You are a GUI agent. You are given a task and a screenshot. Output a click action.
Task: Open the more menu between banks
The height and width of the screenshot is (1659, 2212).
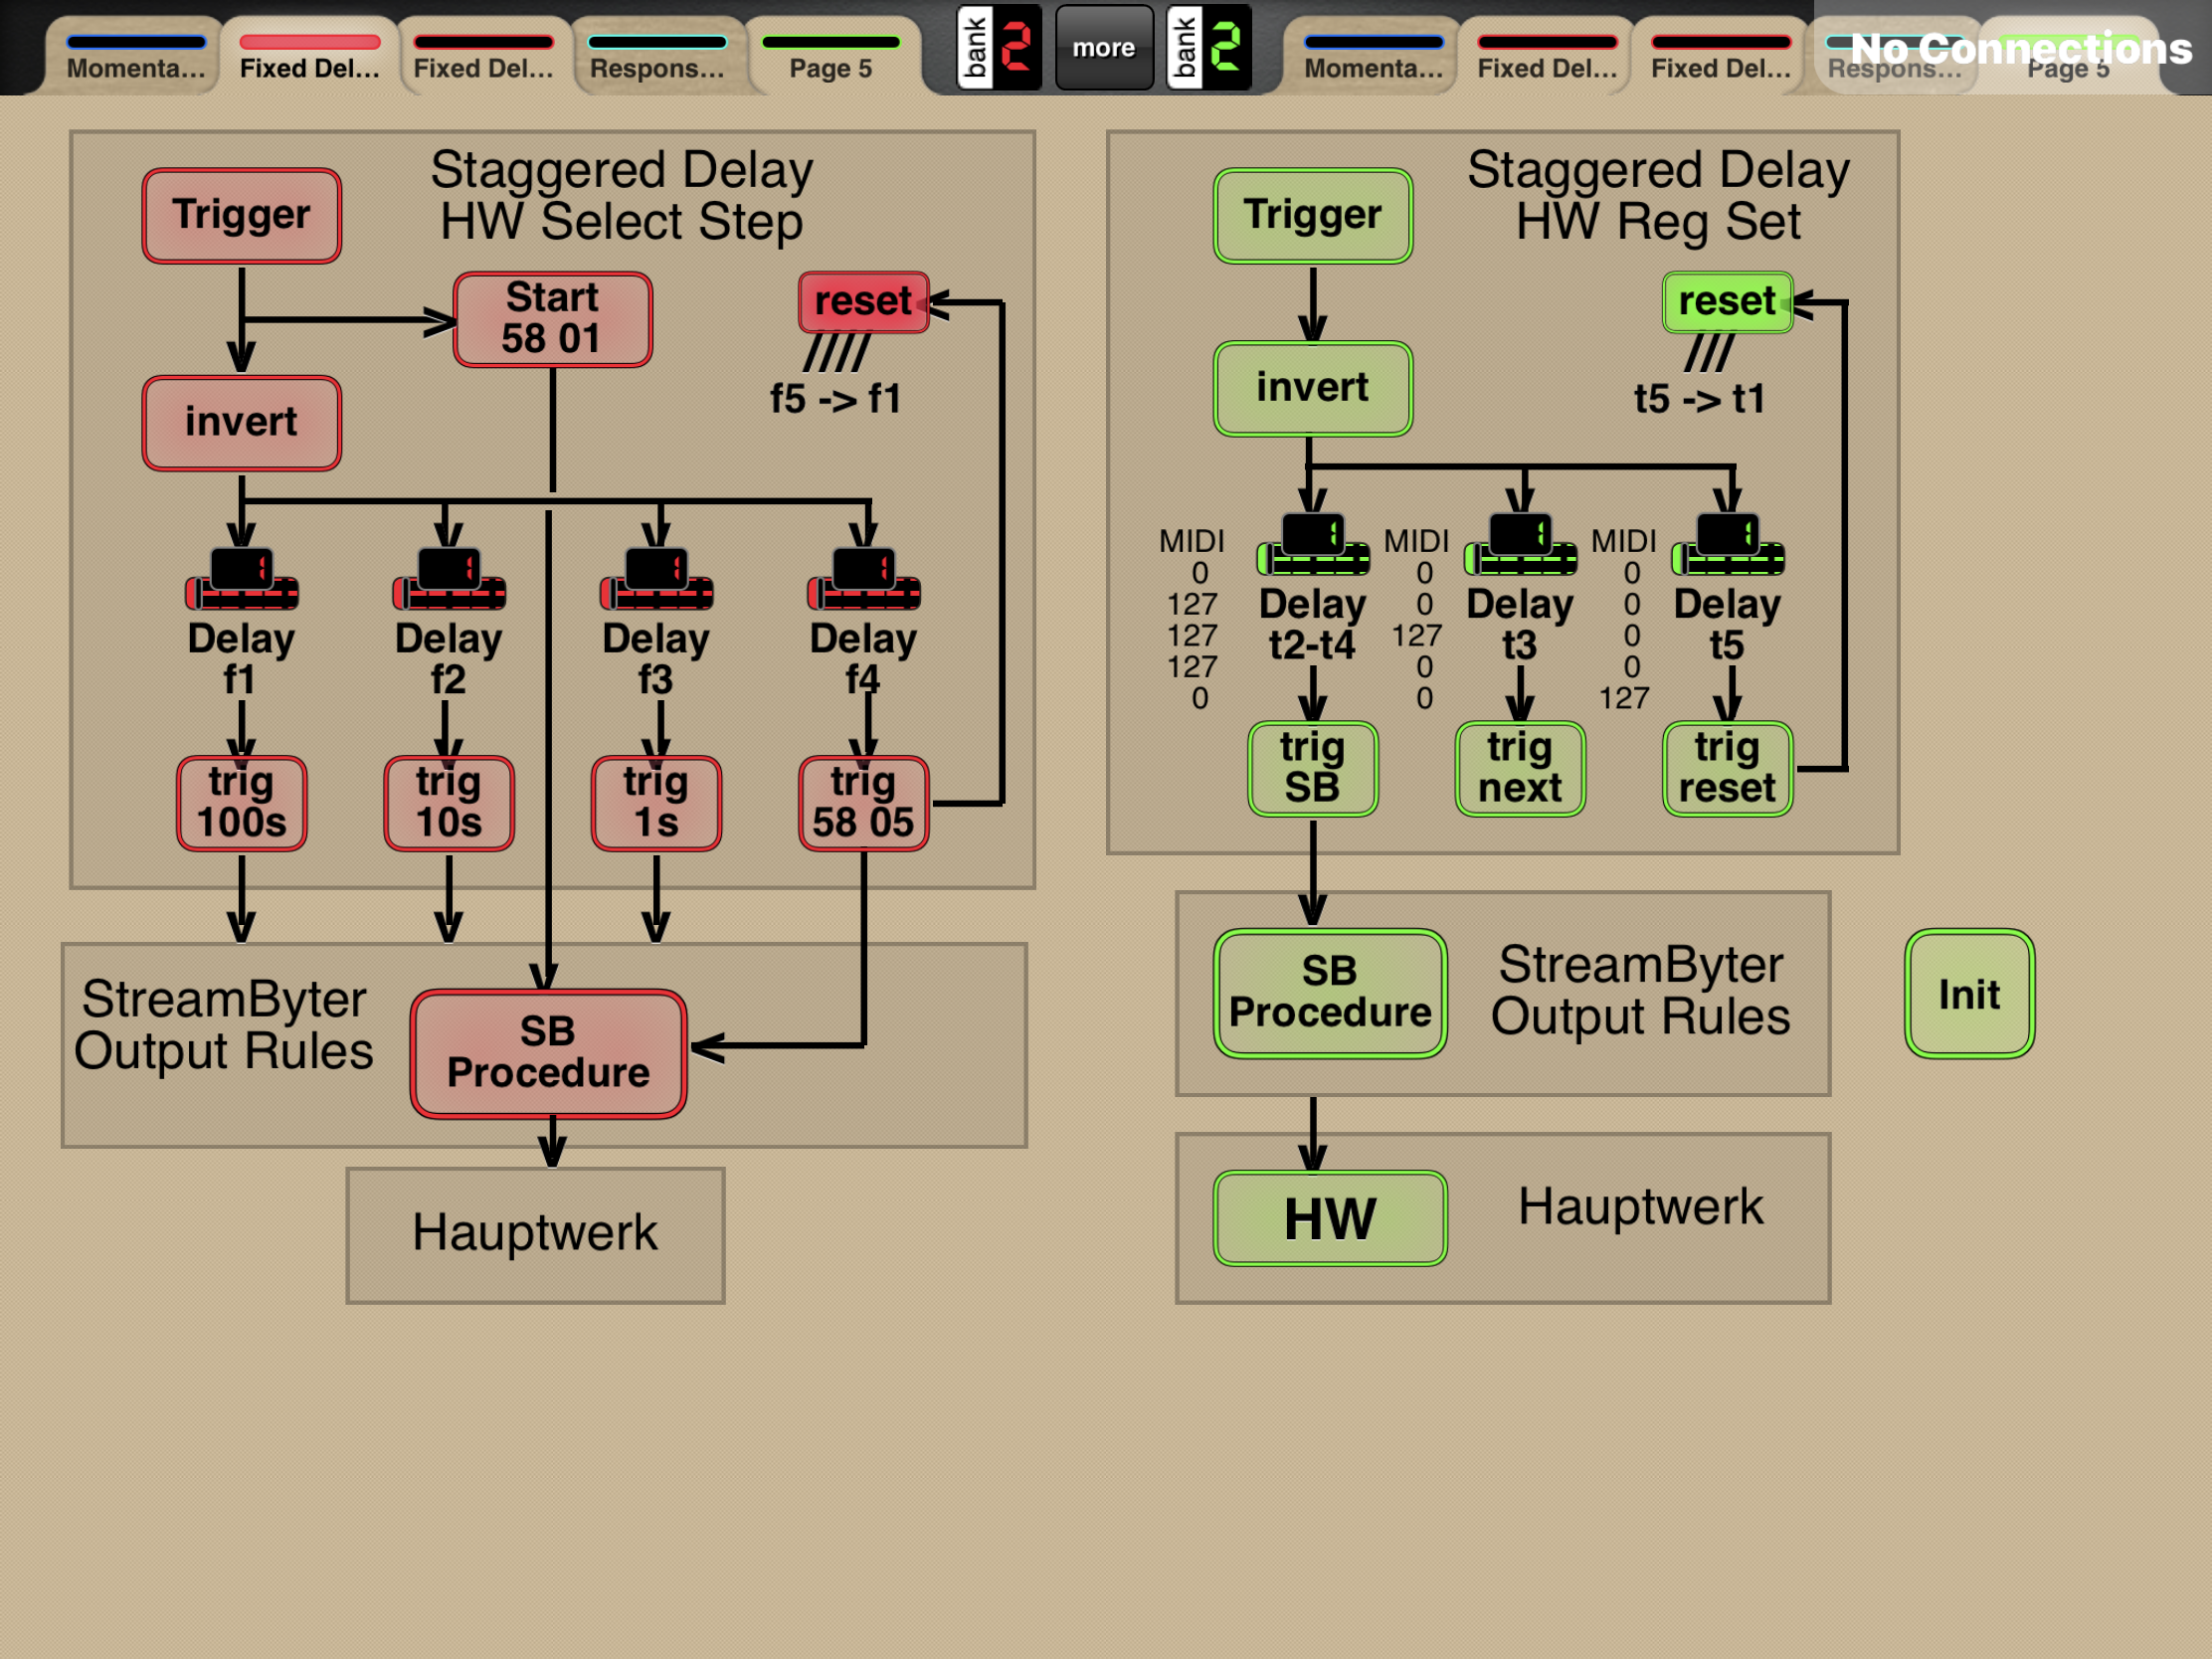pyautogui.click(x=1104, y=47)
